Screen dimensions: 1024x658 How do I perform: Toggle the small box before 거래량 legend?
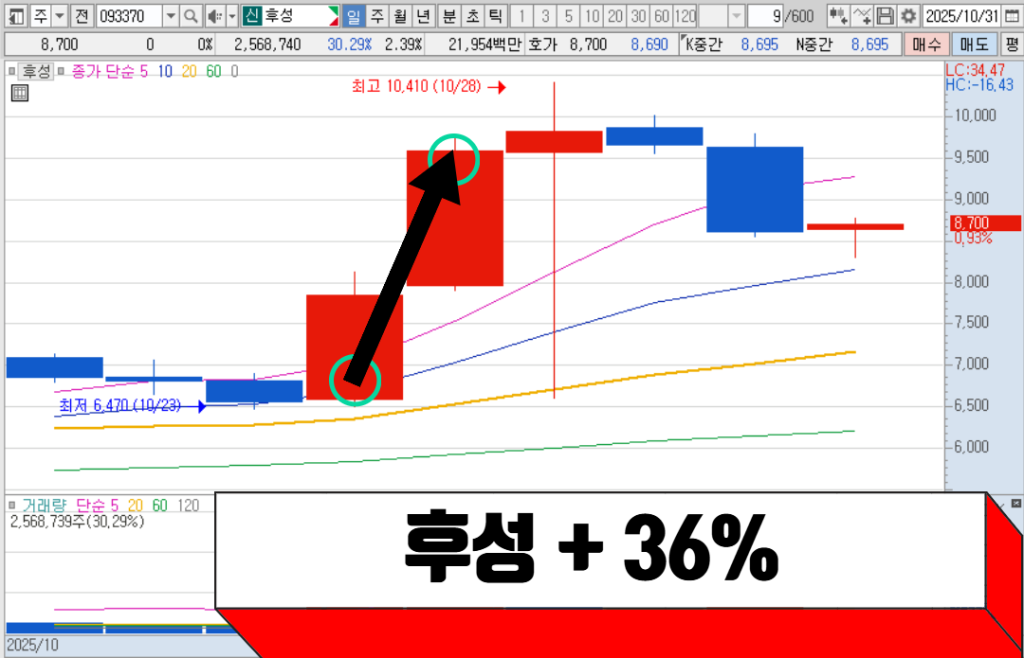[10, 505]
